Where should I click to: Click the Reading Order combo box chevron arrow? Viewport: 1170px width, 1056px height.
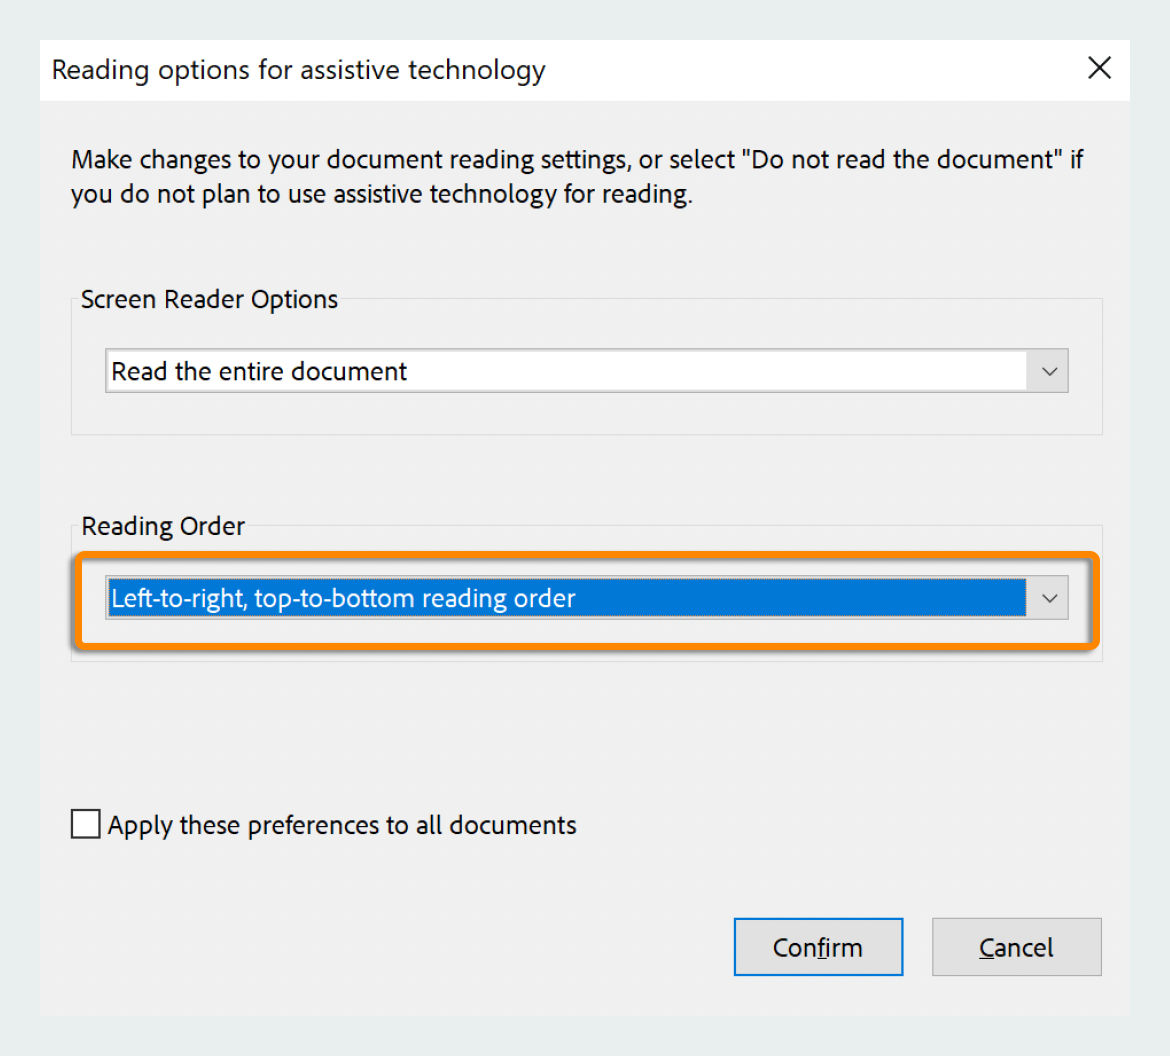1049,598
